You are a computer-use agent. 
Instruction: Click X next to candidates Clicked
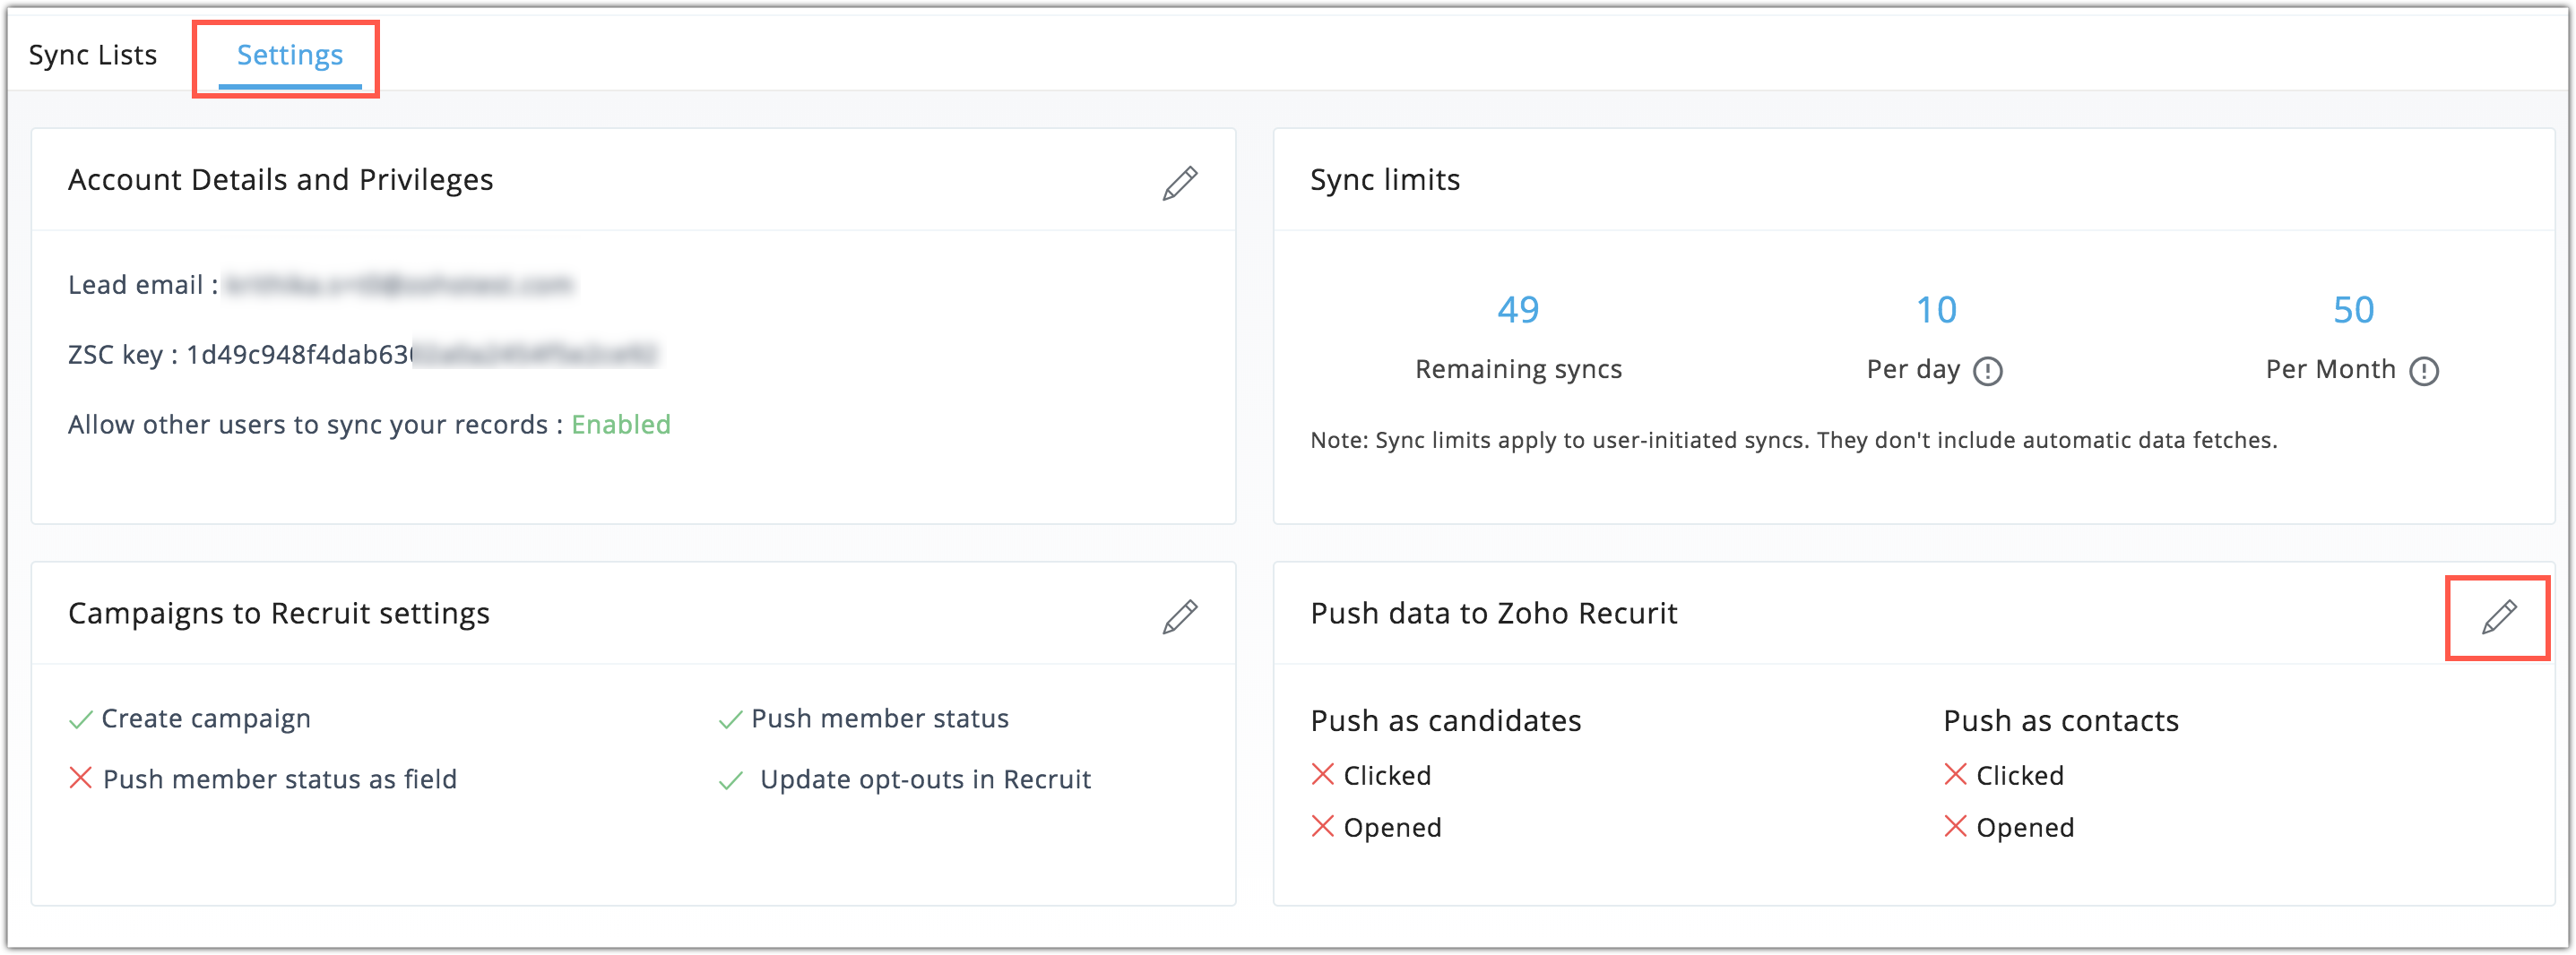1322,774
